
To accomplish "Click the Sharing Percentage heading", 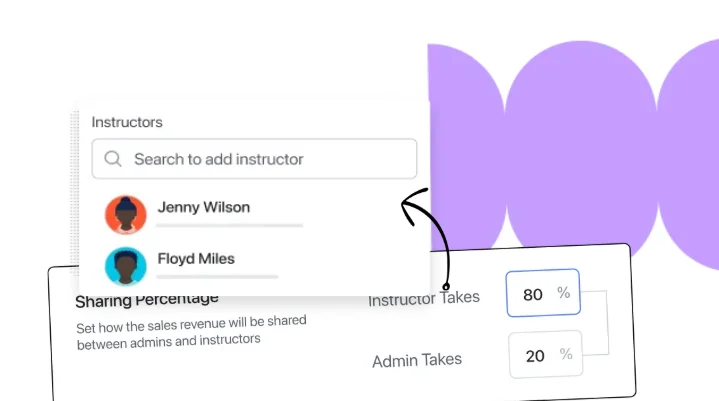I will [146, 300].
